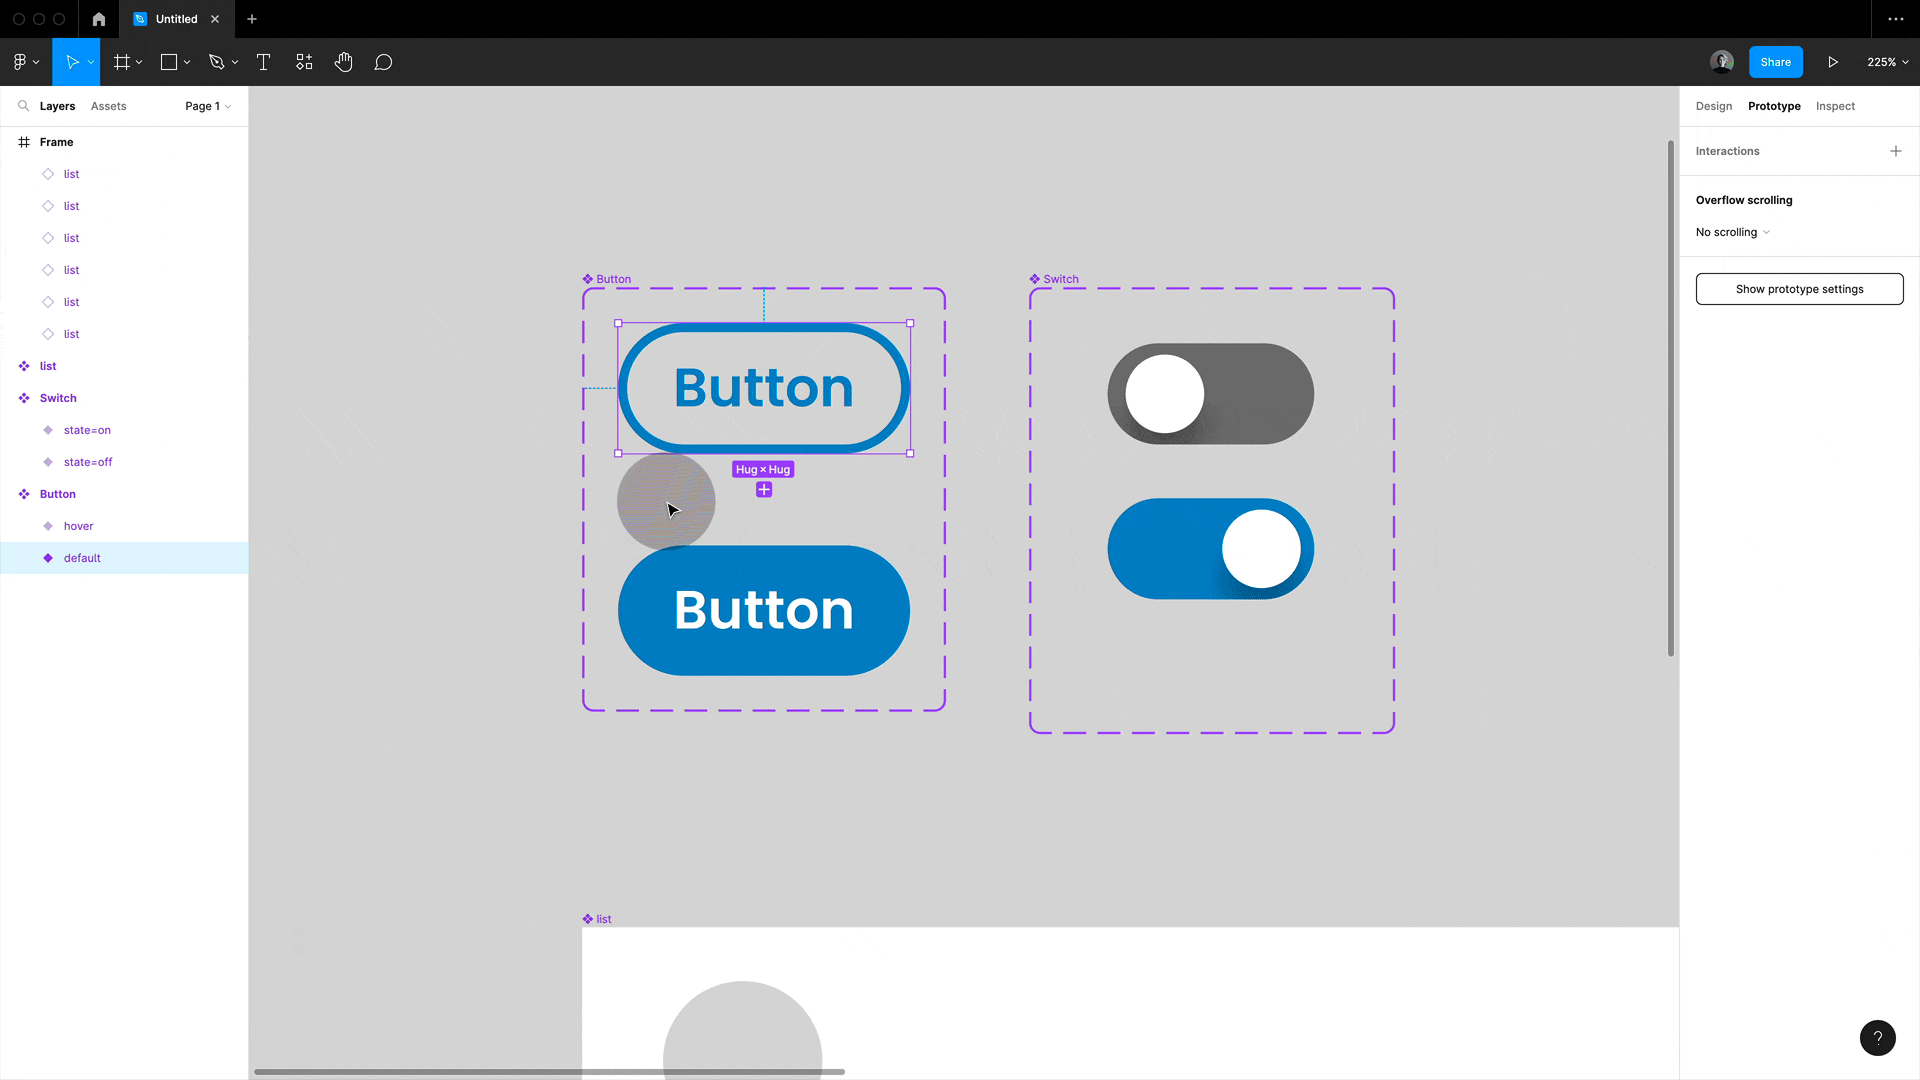Click the grey off-state switch
This screenshot has width=1920, height=1080.
point(1210,394)
